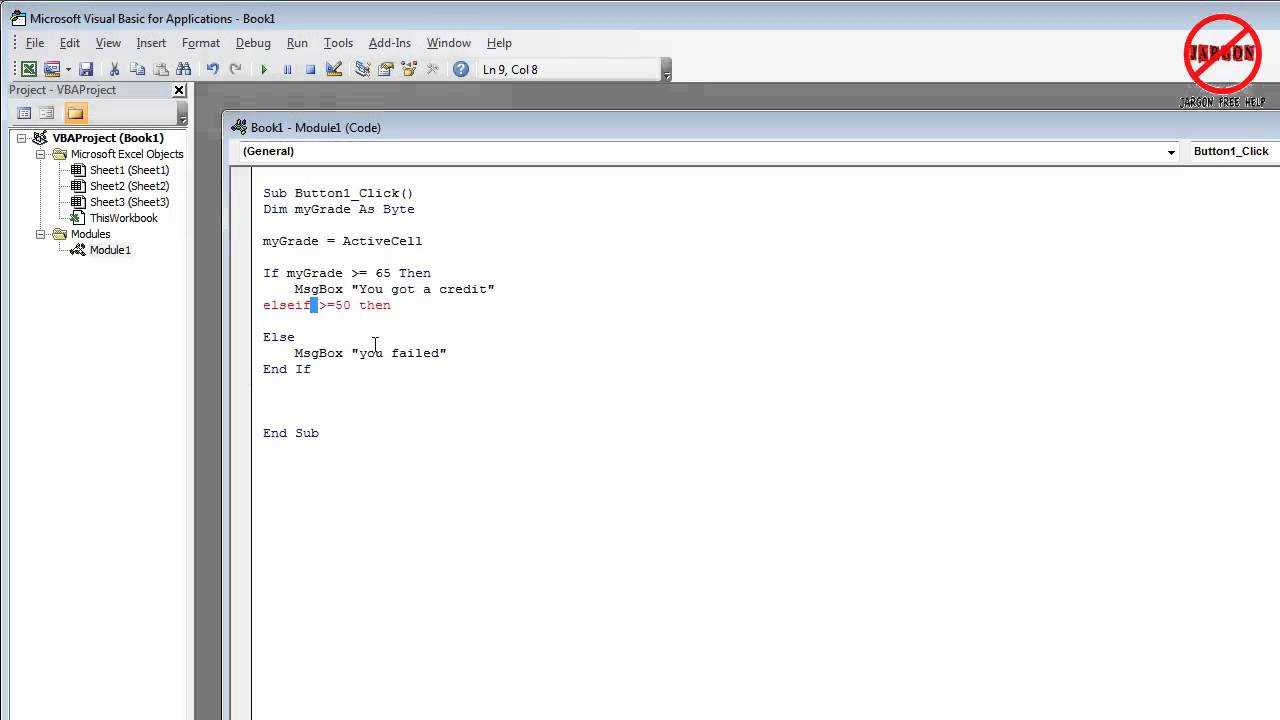Click the blue Help question mark icon
The height and width of the screenshot is (720, 1280).
(460, 69)
